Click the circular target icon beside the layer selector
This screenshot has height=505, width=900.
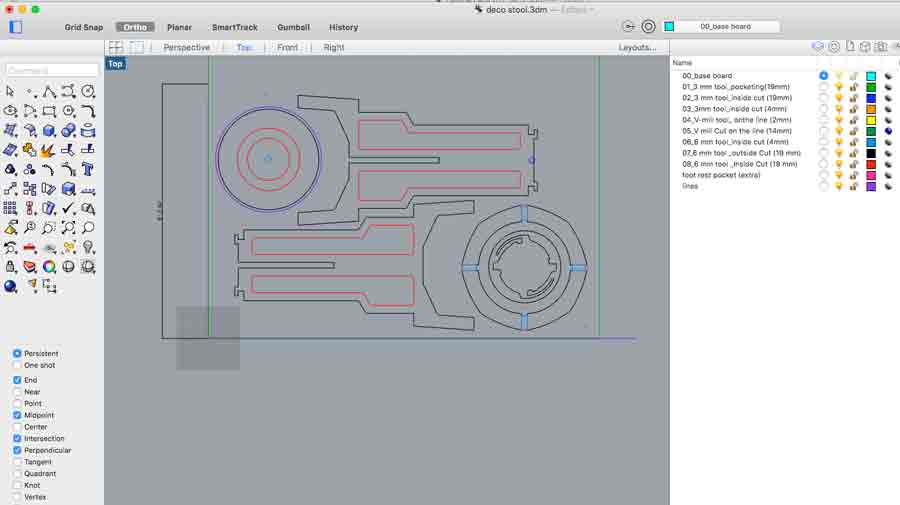648,27
